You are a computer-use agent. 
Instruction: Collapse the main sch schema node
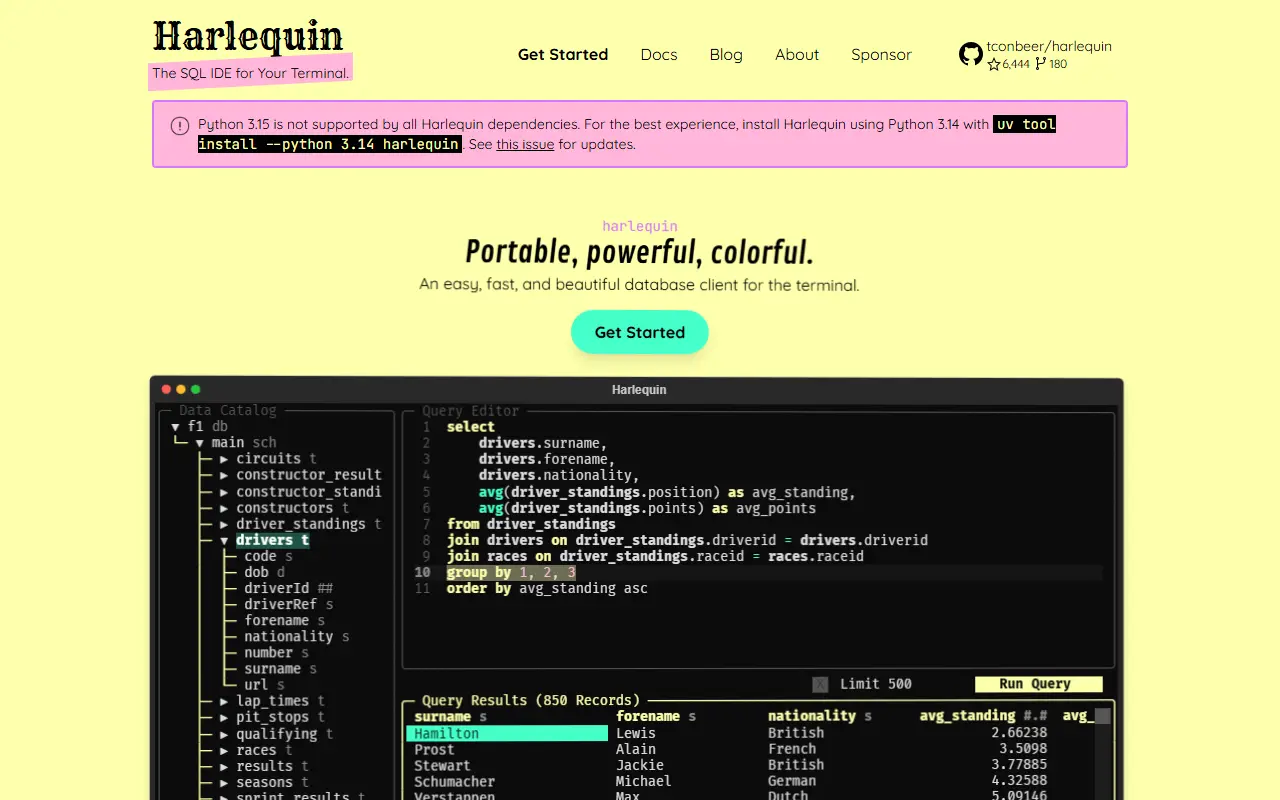click(200, 442)
